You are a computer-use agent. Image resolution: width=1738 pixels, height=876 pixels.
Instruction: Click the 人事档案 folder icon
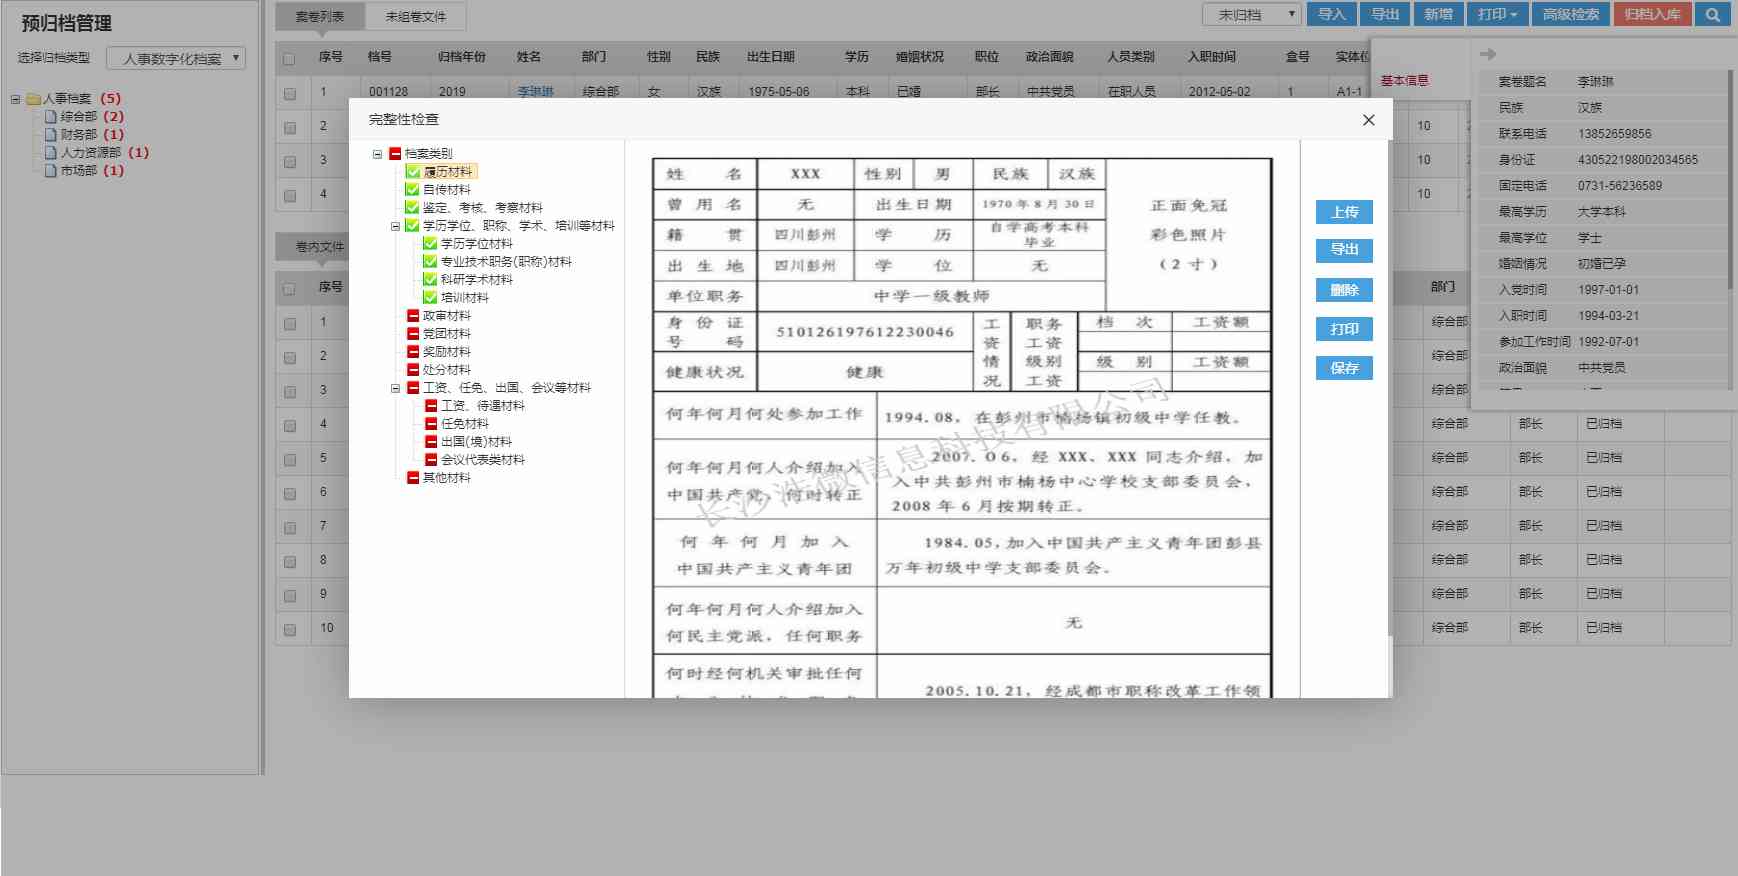click(33, 99)
